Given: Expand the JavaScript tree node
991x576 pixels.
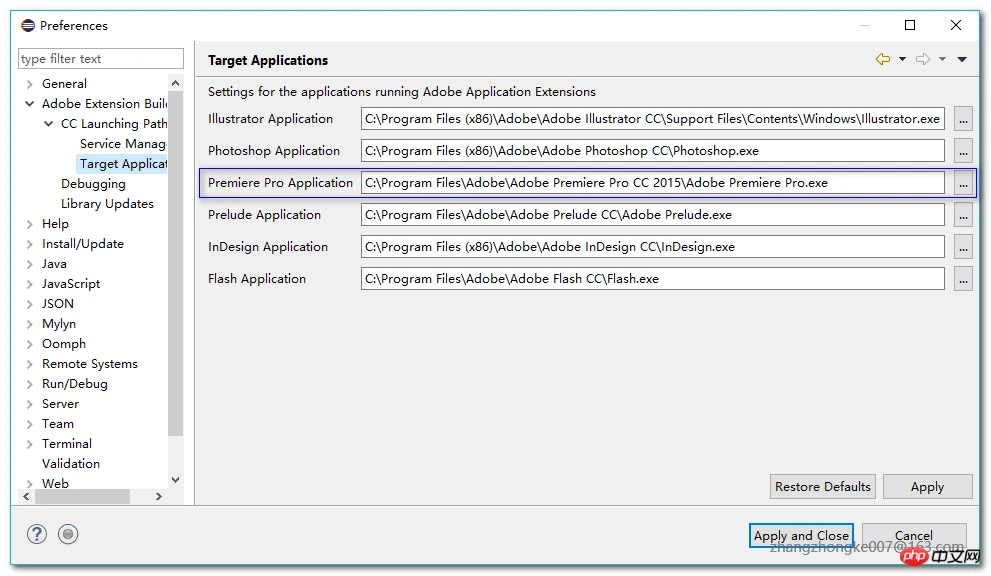Looking at the screenshot, I should coord(29,284).
